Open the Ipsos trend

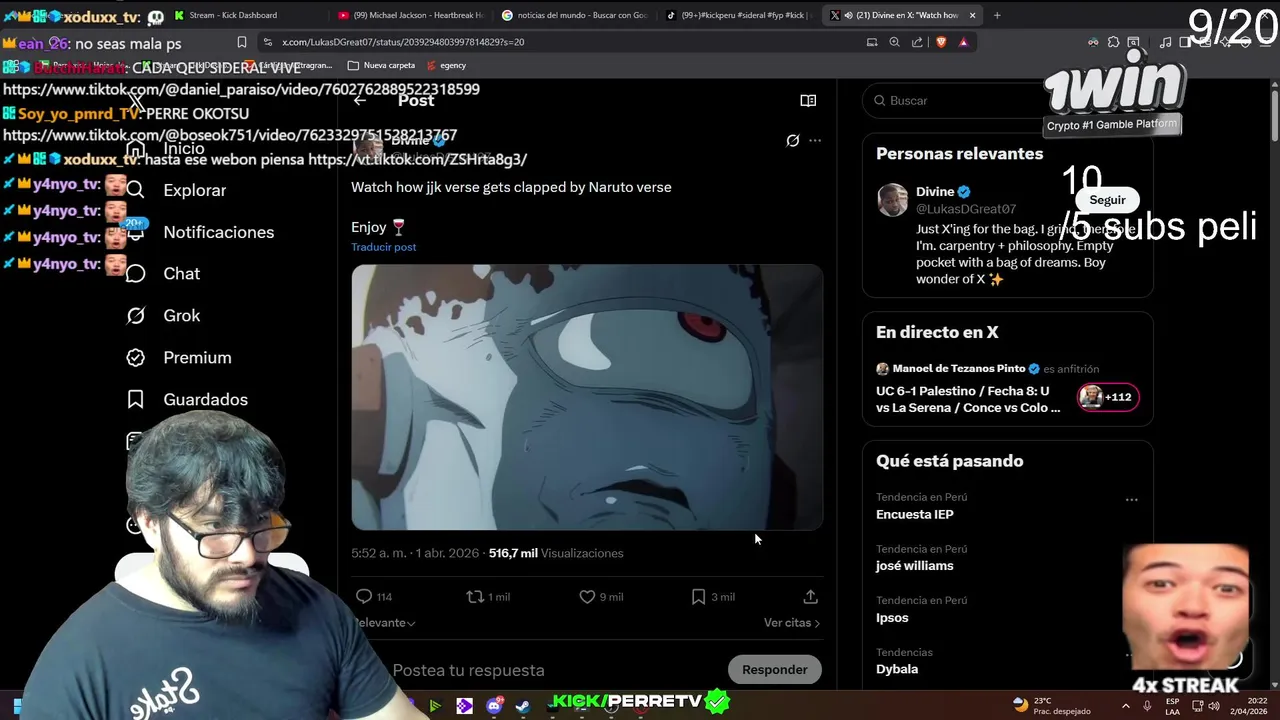coord(892,617)
